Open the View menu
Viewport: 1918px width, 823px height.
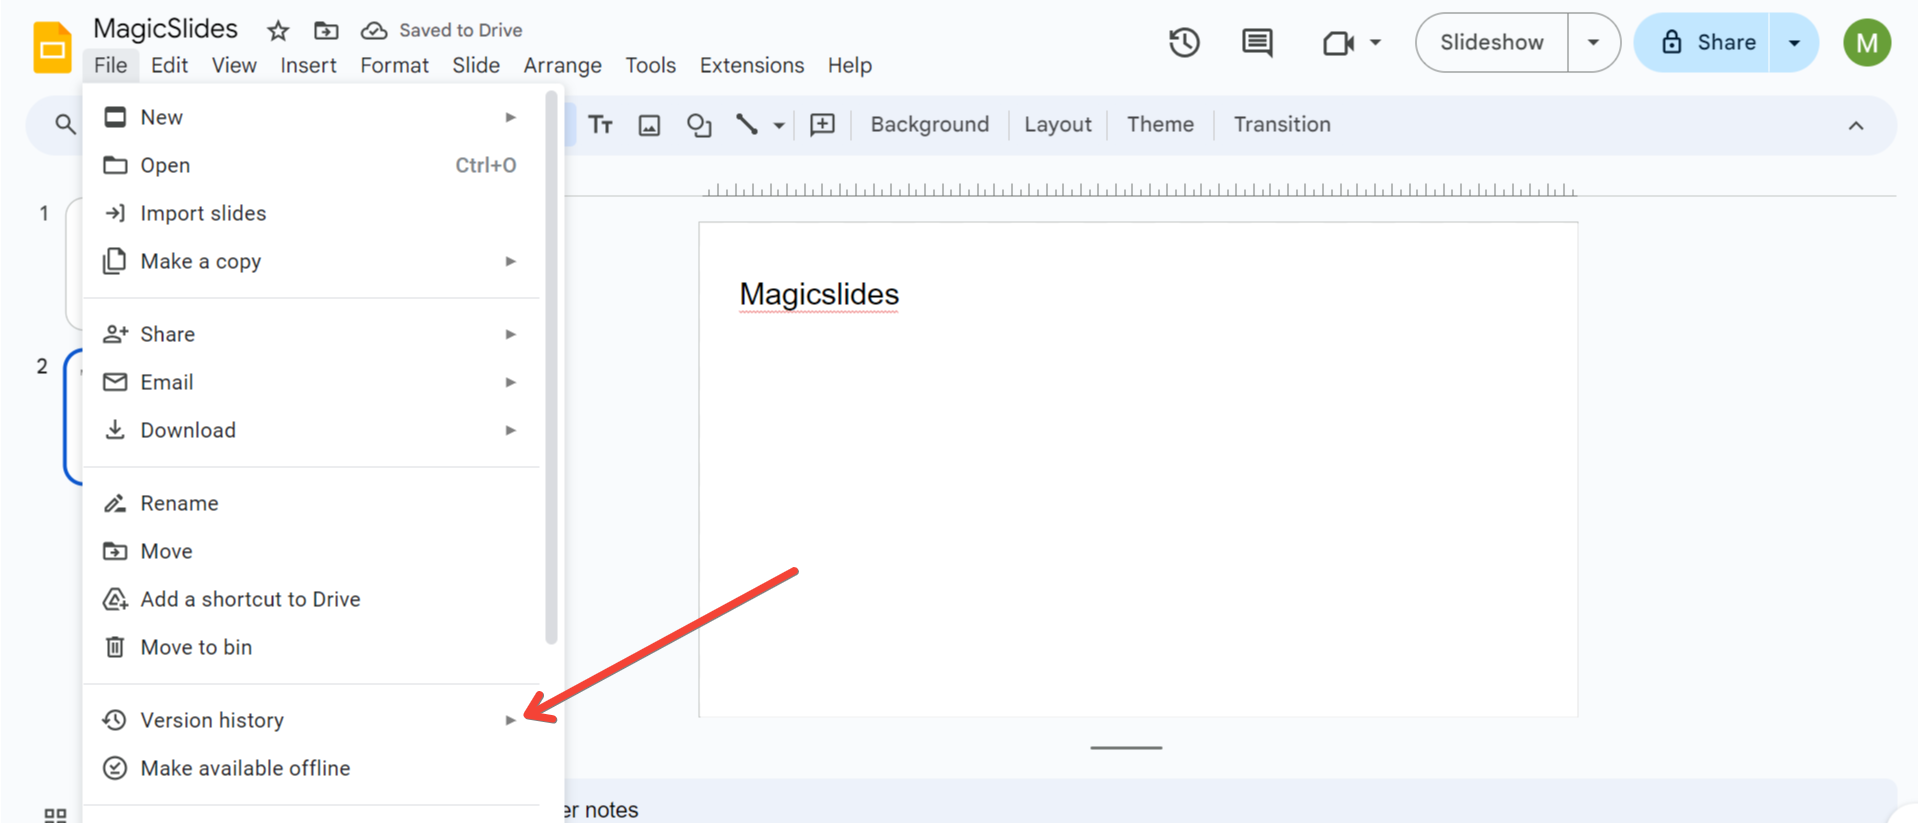234,65
